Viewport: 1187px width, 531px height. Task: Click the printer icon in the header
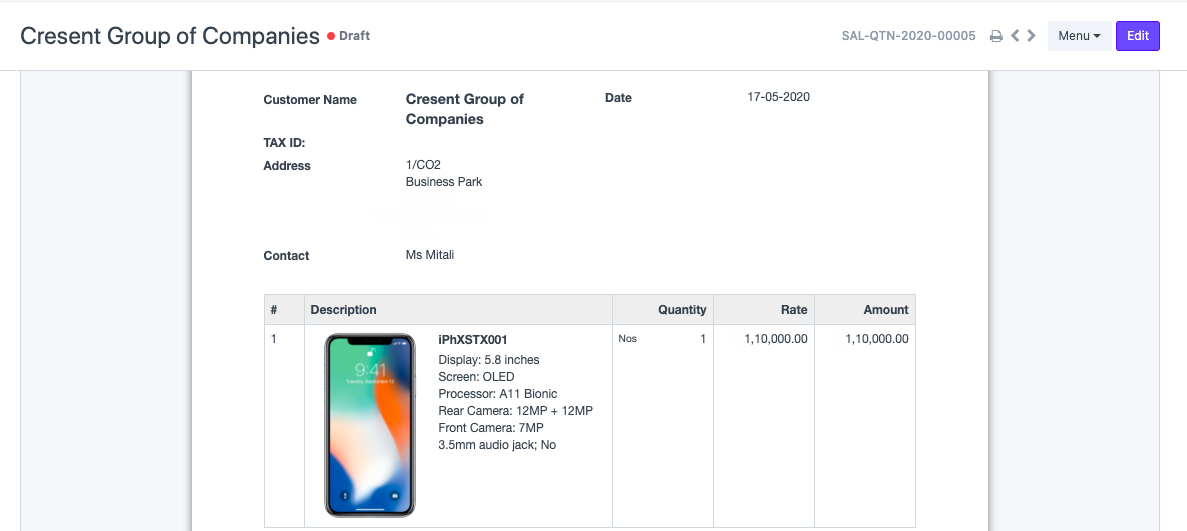tap(996, 36)
